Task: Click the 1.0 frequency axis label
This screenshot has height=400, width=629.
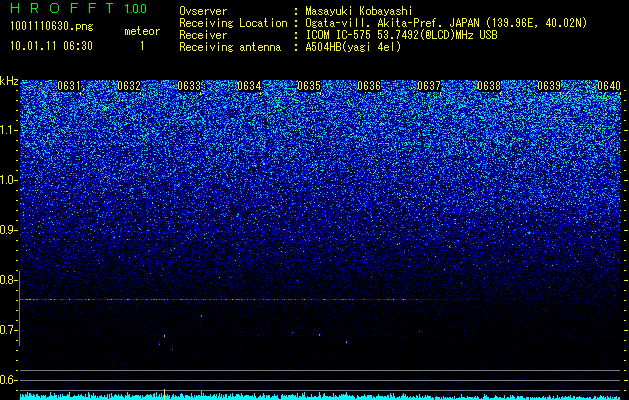Action: point(8,180)
